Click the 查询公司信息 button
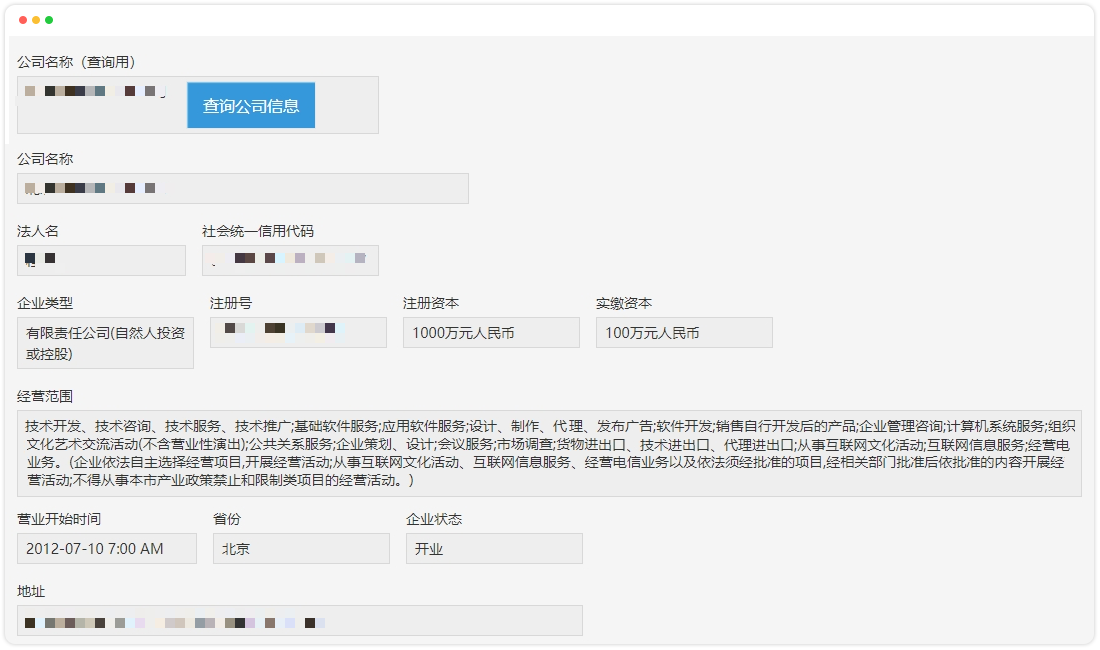Image resolution: width=1100 pixels, height=650 pixels. (x=250, y=105)
